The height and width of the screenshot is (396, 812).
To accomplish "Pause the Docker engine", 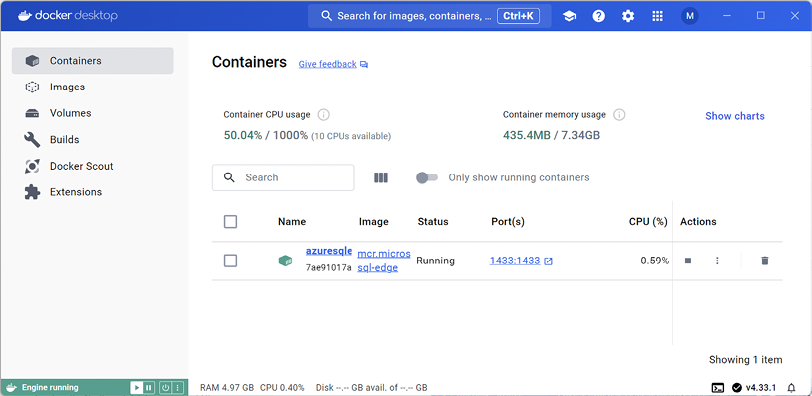I will coord(149,387).
